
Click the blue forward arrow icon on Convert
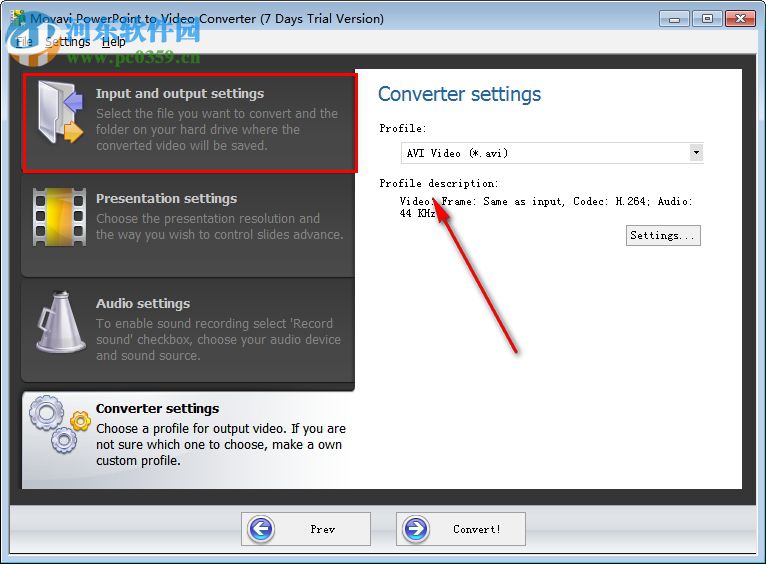click(416, 529)
